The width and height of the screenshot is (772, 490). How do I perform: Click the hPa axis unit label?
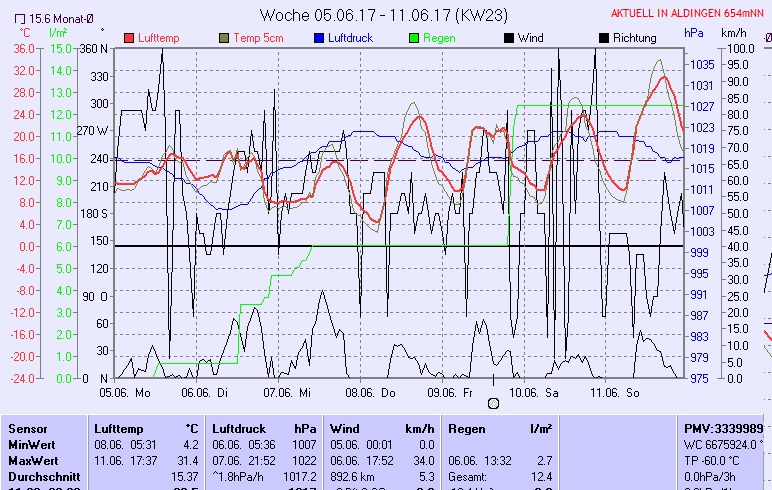[694, 33]
